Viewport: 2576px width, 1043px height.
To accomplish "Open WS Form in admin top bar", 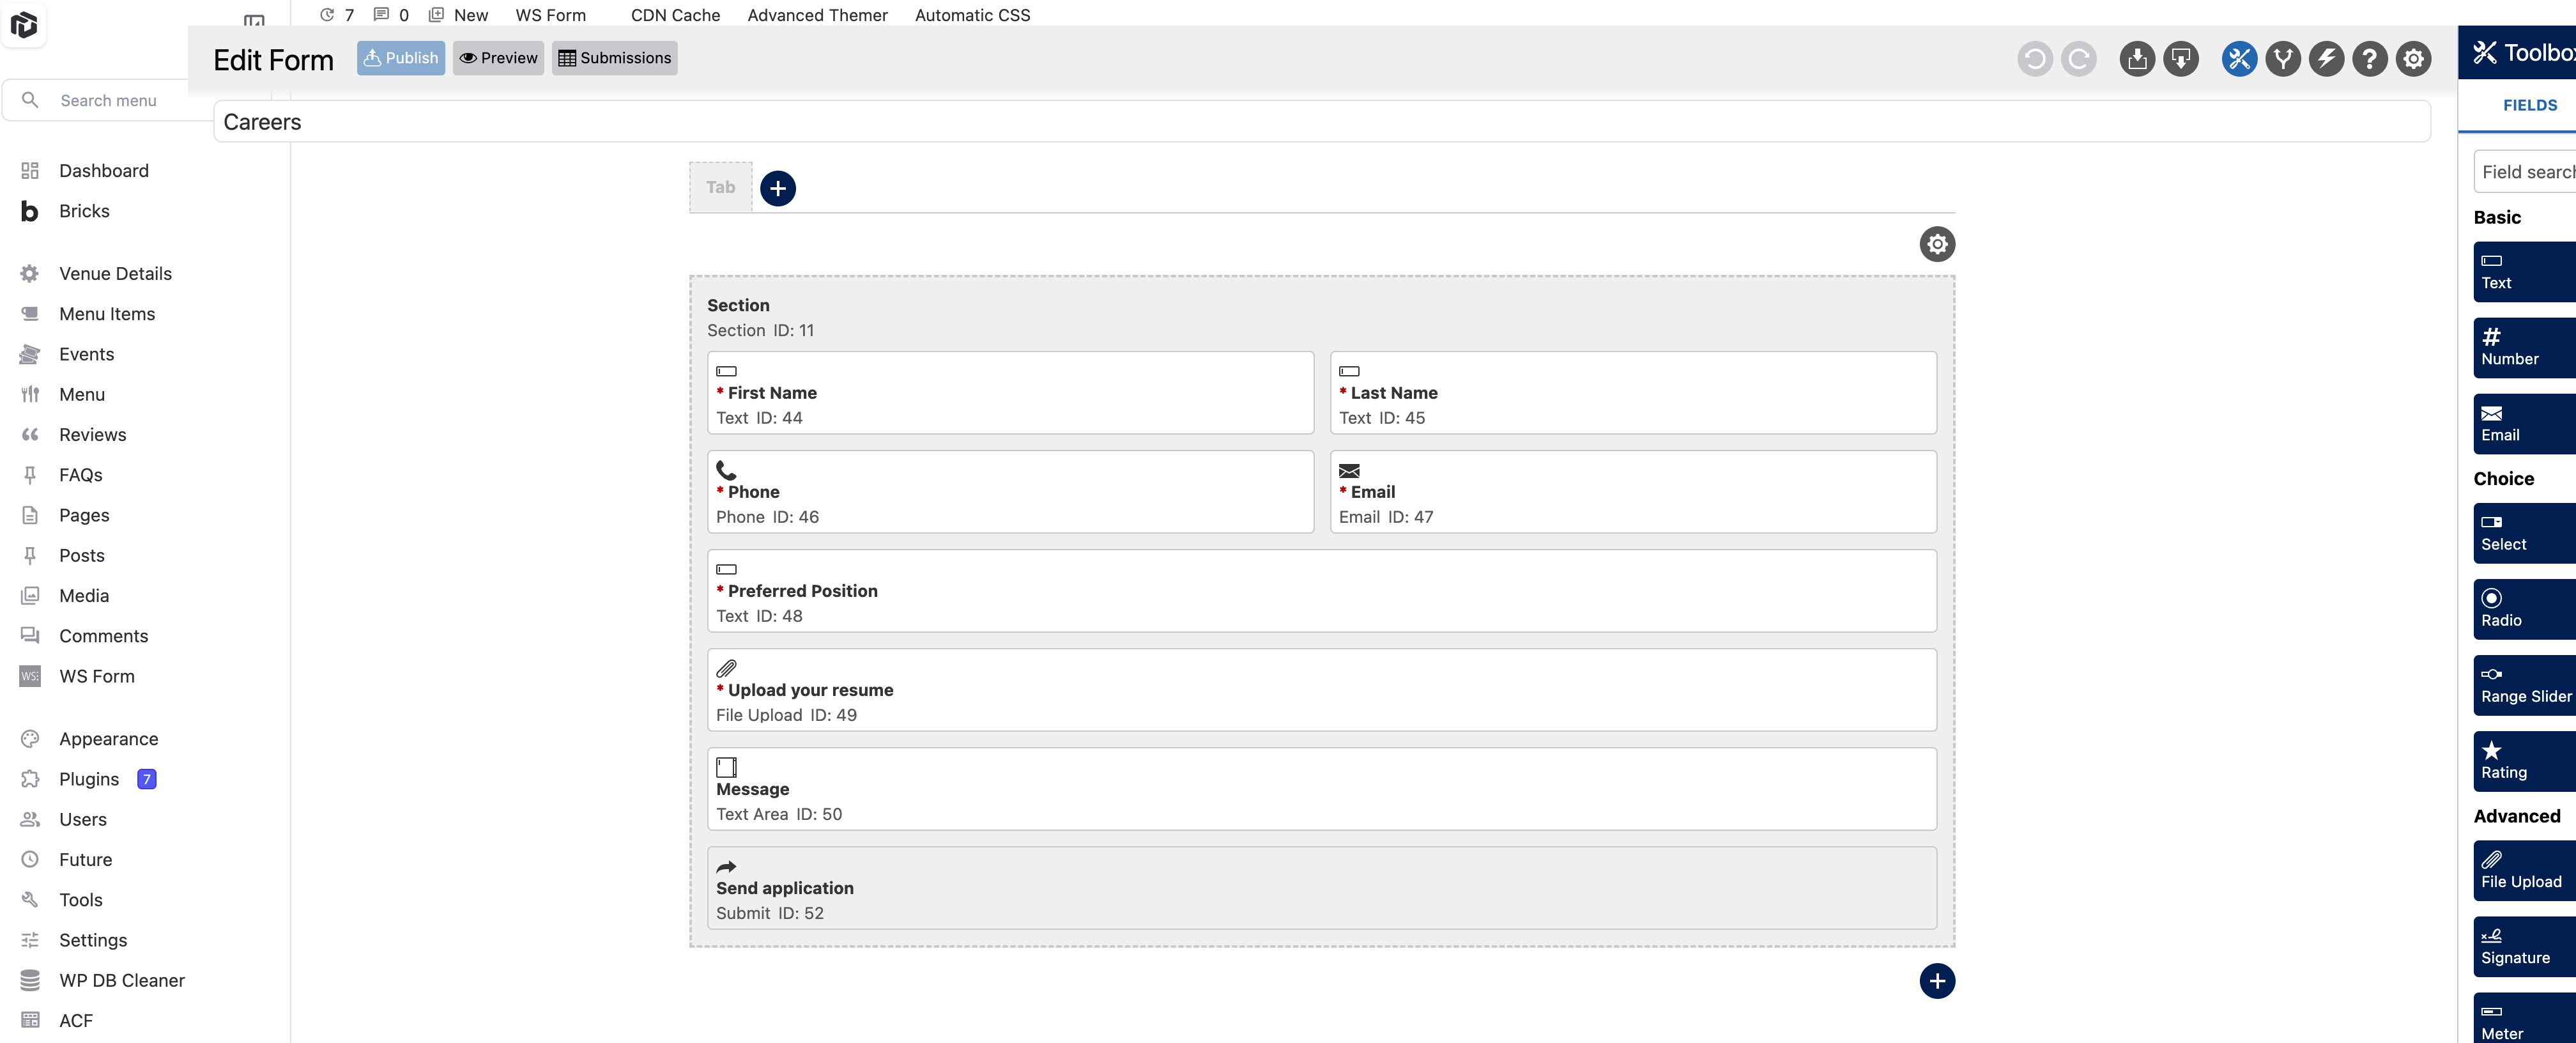I will tap(550, 15).
